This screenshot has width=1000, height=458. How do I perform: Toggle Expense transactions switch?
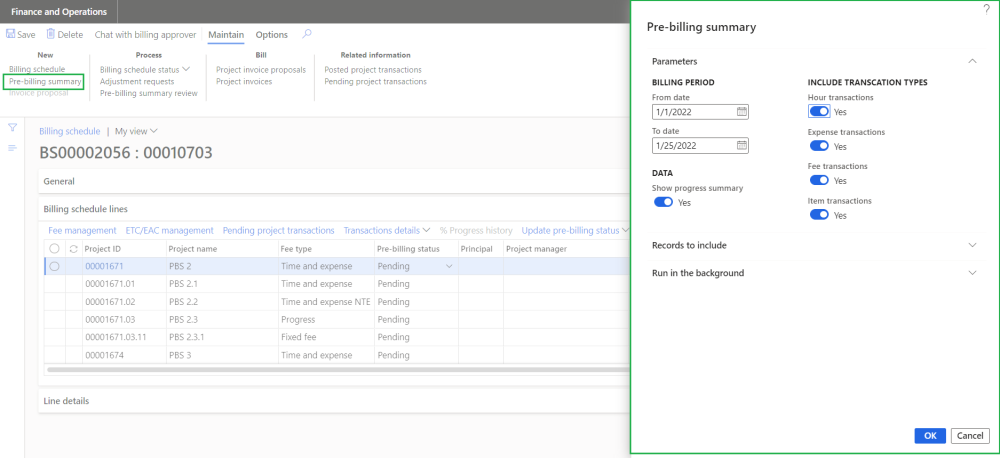[819, 146]
